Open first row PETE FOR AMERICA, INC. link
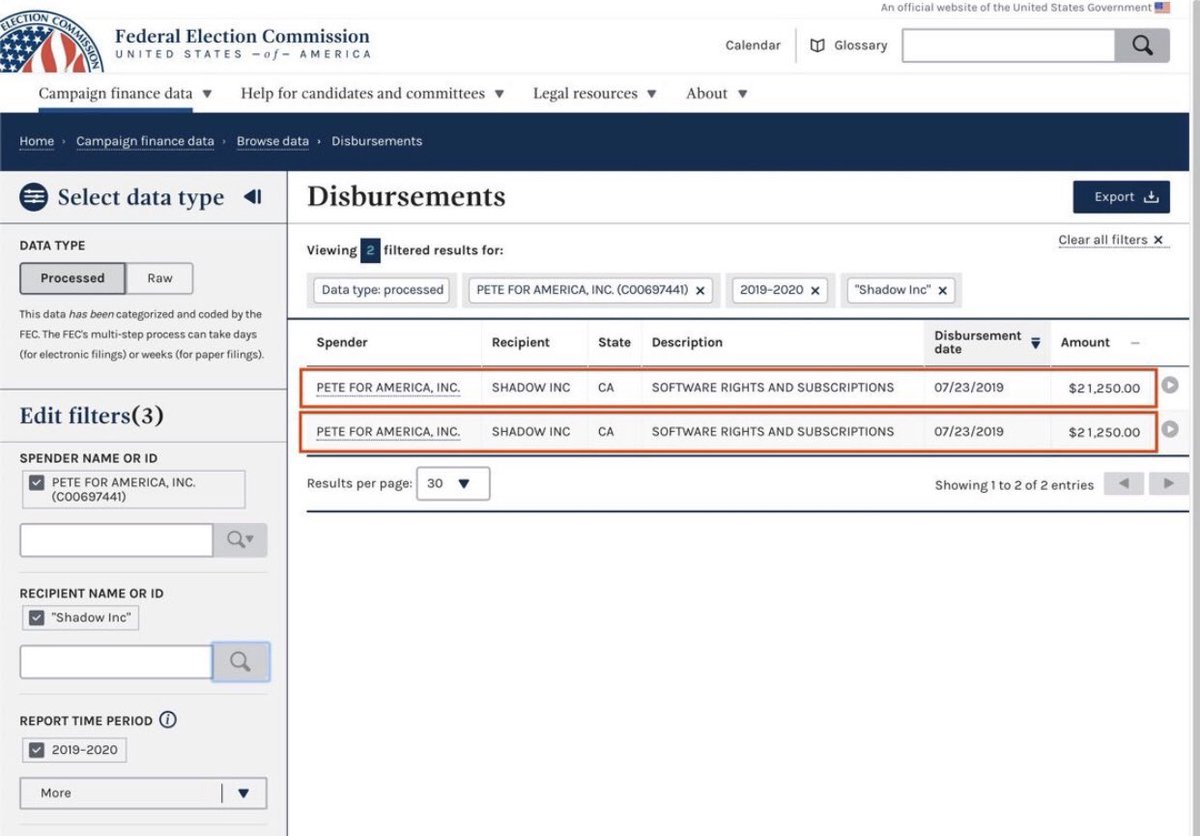 pyautogui.click(x=388, y=387)
